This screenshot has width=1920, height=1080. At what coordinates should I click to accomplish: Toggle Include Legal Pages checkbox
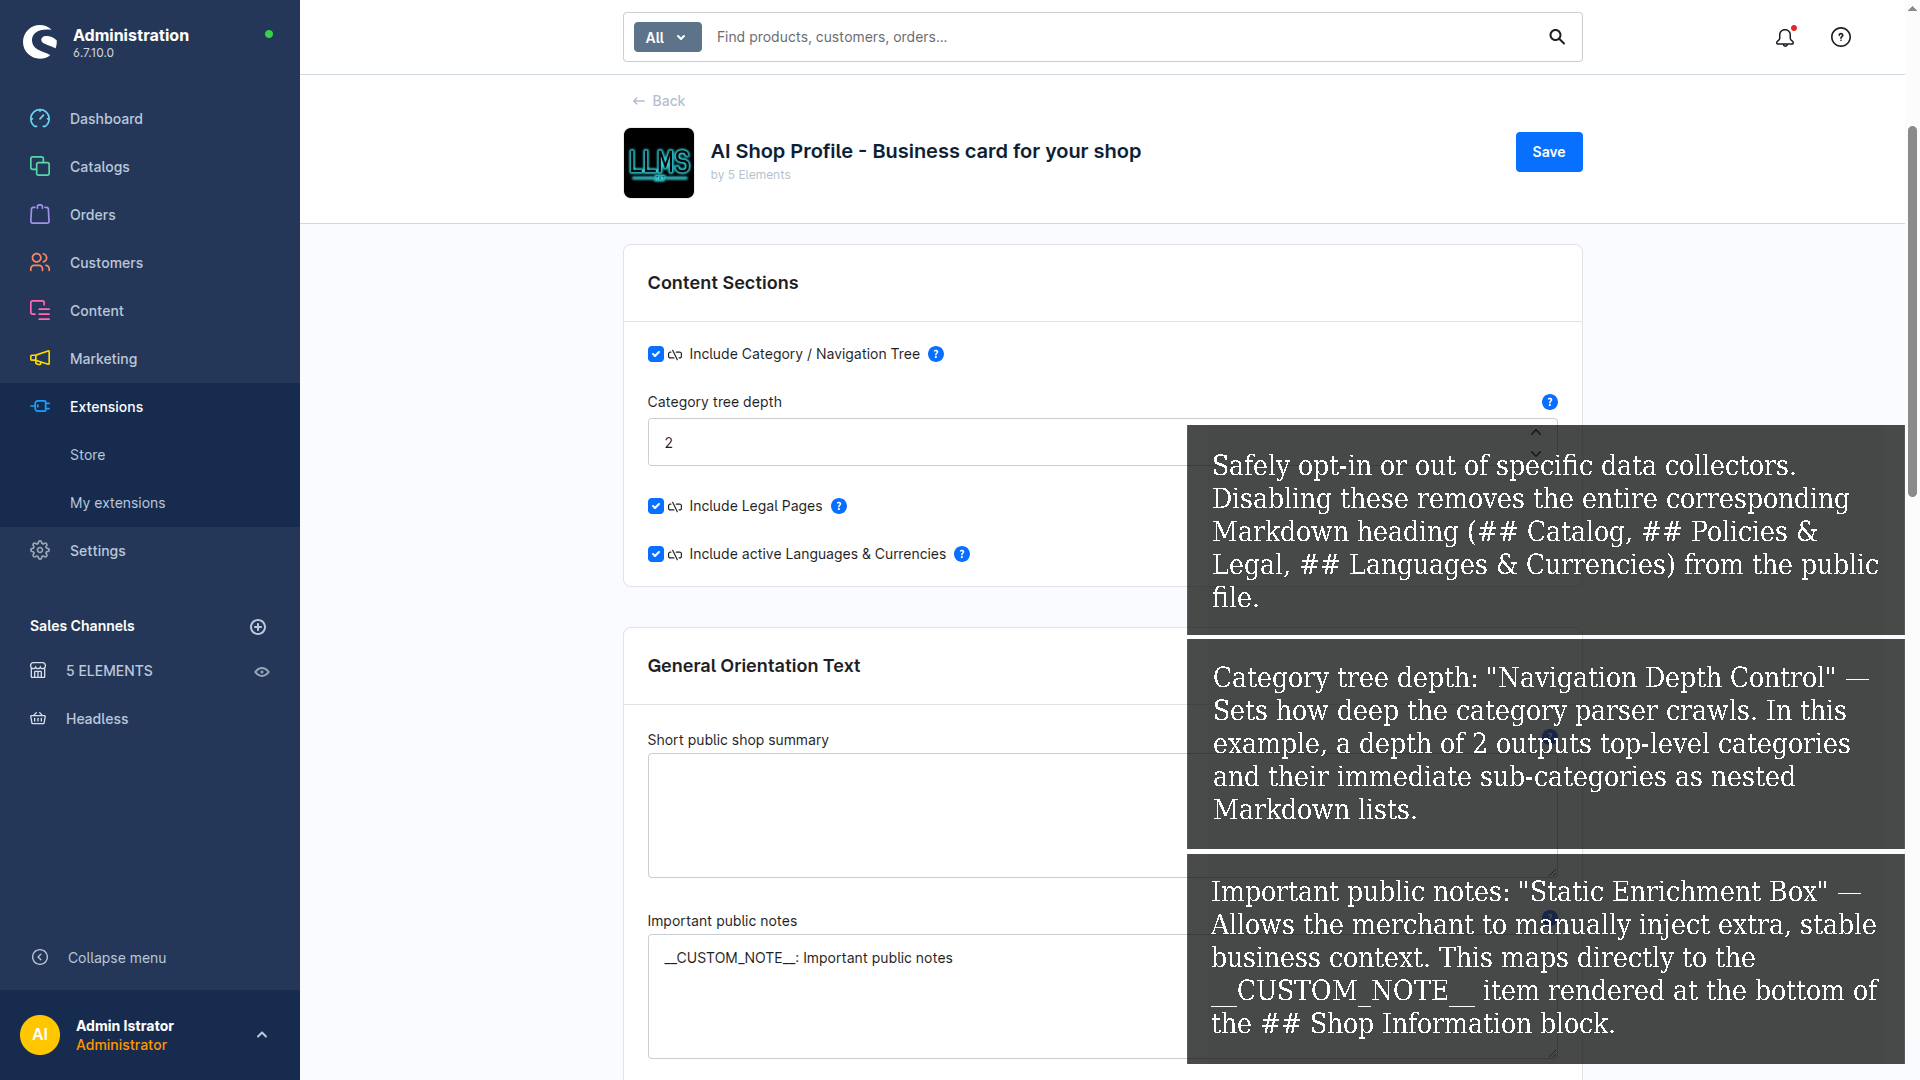[x=656, y=506]
